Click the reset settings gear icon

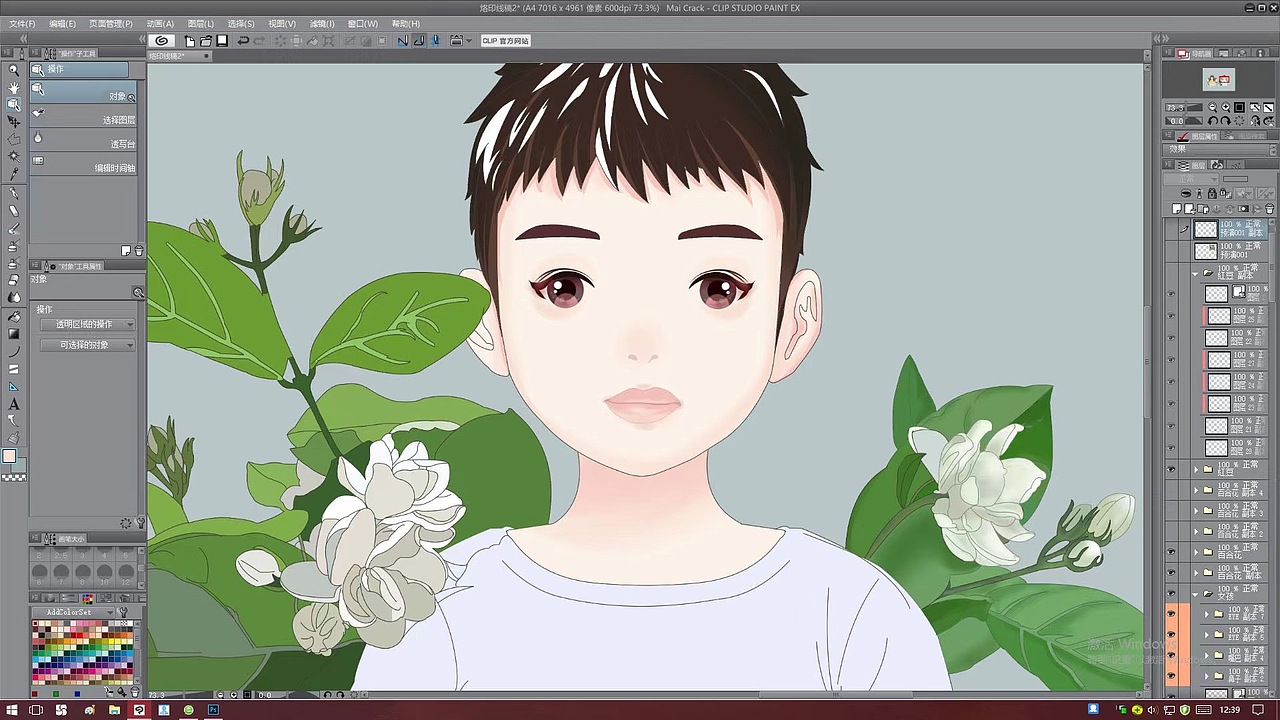click(x=126, y=523)
